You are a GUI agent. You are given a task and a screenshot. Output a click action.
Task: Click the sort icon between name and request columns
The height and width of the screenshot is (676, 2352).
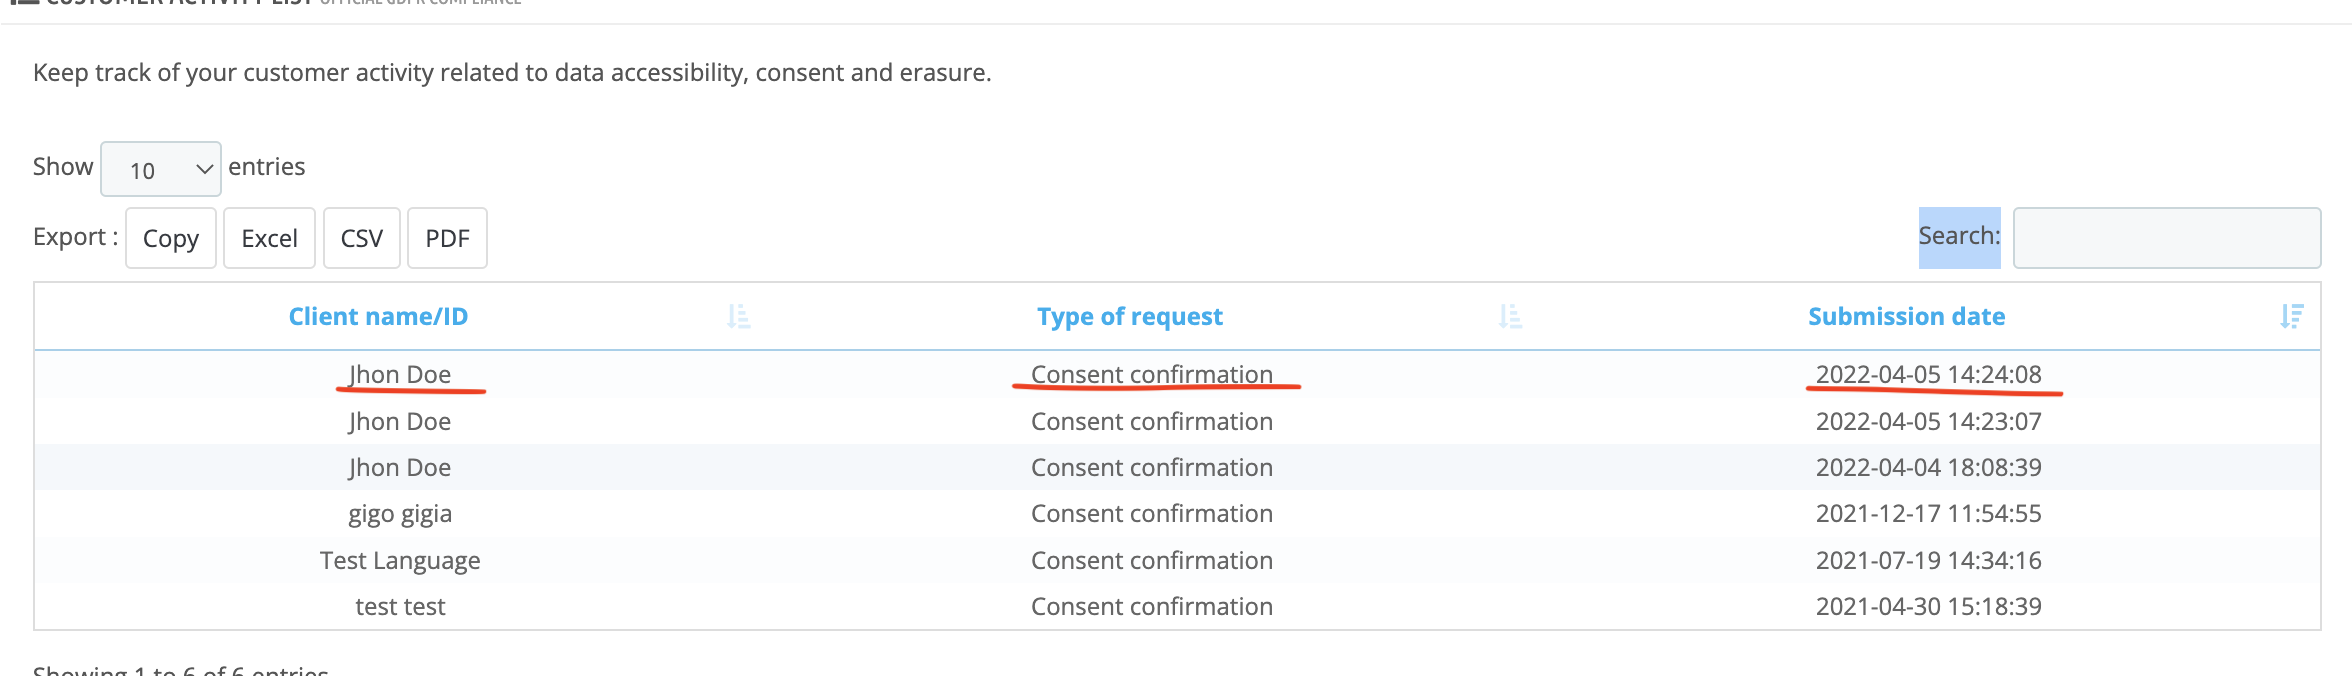click(738, 317)
